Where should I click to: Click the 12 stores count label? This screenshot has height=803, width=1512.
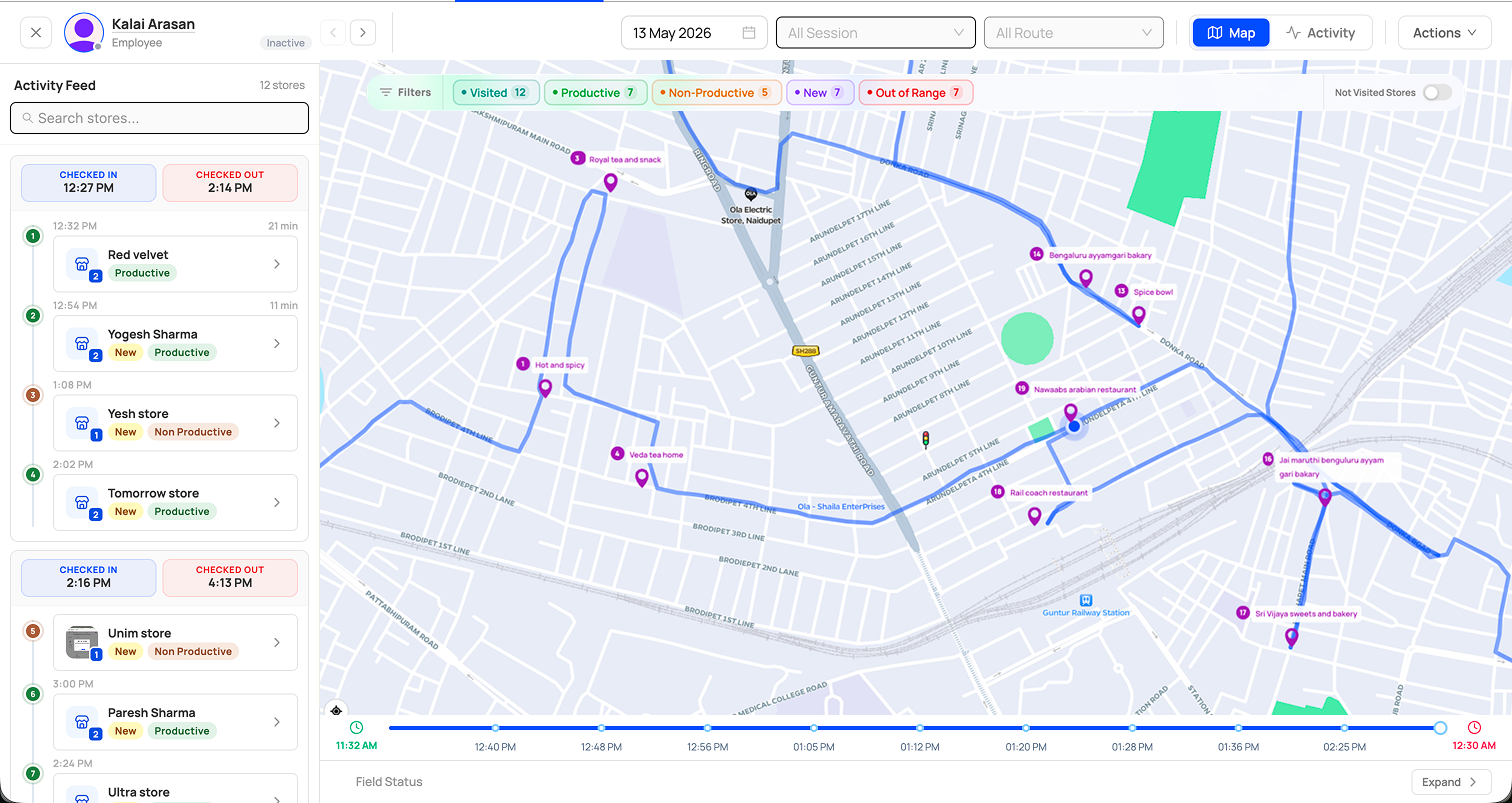(282, 85)
